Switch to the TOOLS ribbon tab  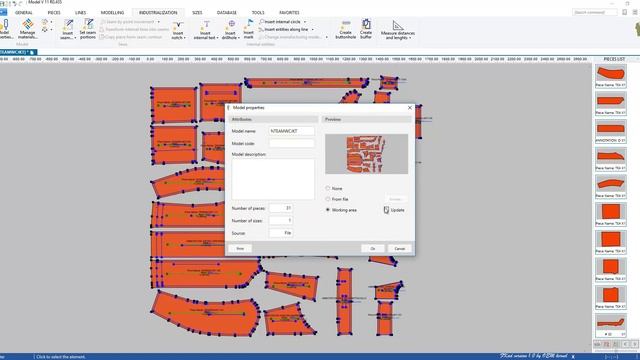coord(258,13)
